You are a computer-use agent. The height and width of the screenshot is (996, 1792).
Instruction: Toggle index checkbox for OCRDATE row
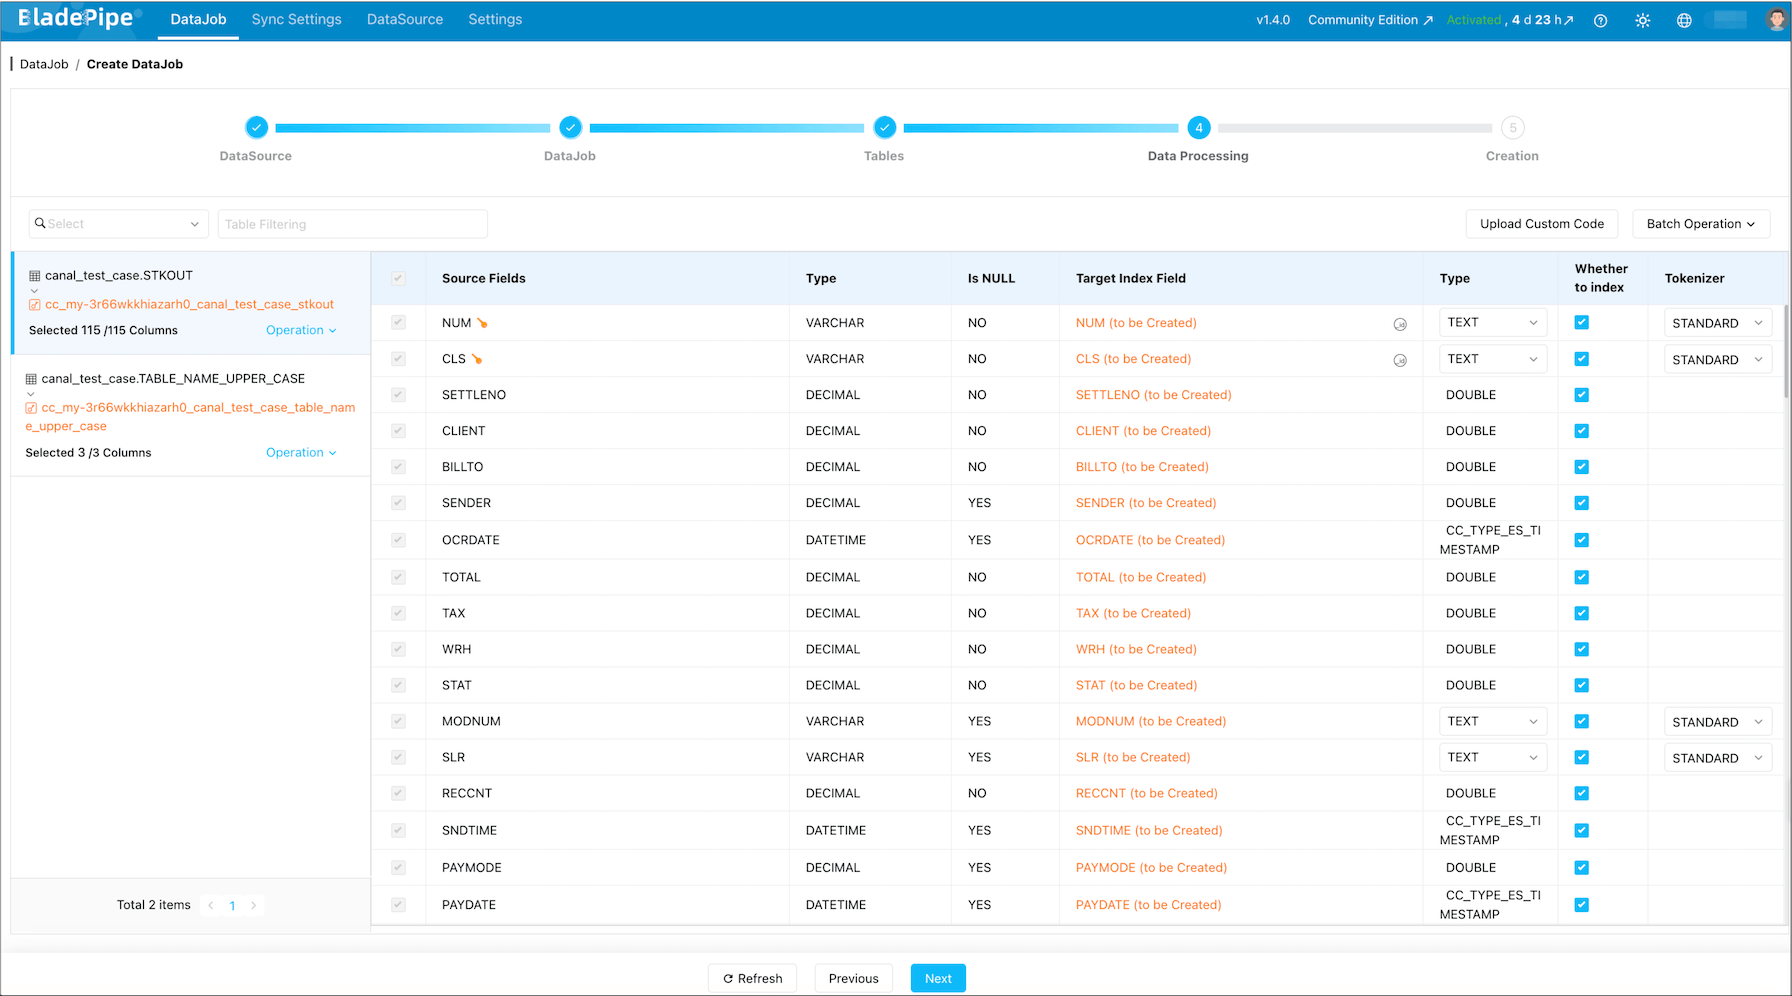coord(1581,540)
